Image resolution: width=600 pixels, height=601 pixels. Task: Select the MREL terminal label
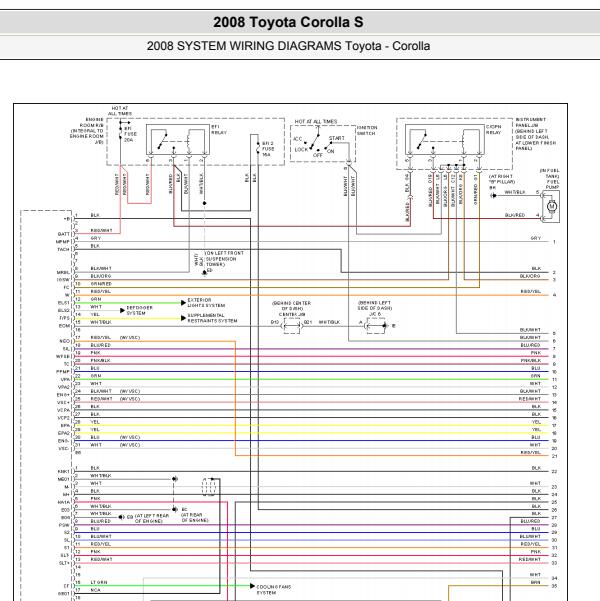[63, 272]
